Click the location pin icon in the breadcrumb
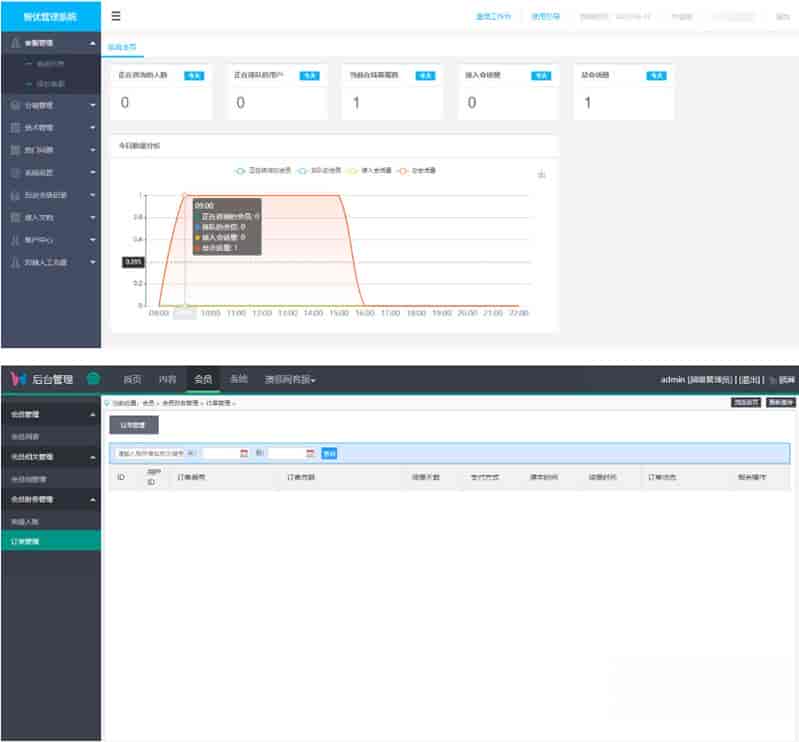 click(x=108, y=402)
